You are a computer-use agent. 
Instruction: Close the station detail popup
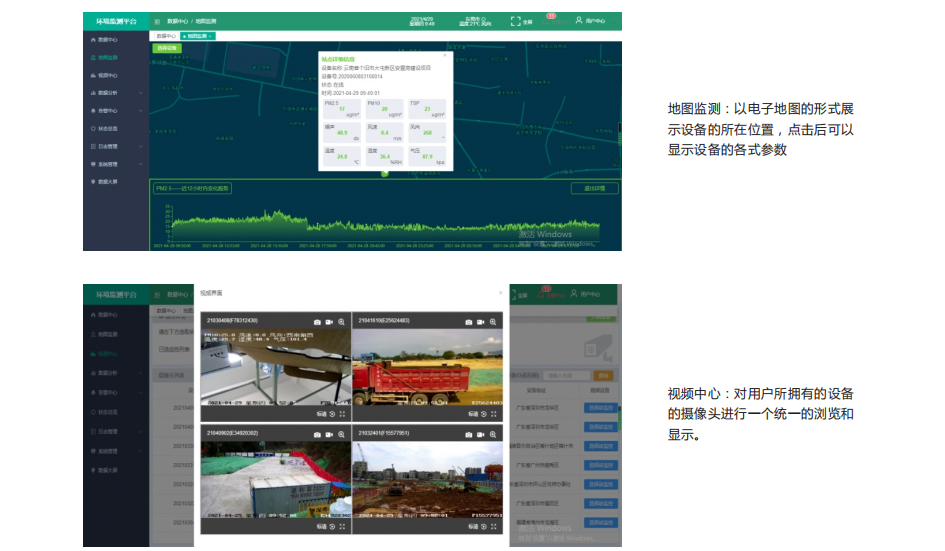pos(445,55)
